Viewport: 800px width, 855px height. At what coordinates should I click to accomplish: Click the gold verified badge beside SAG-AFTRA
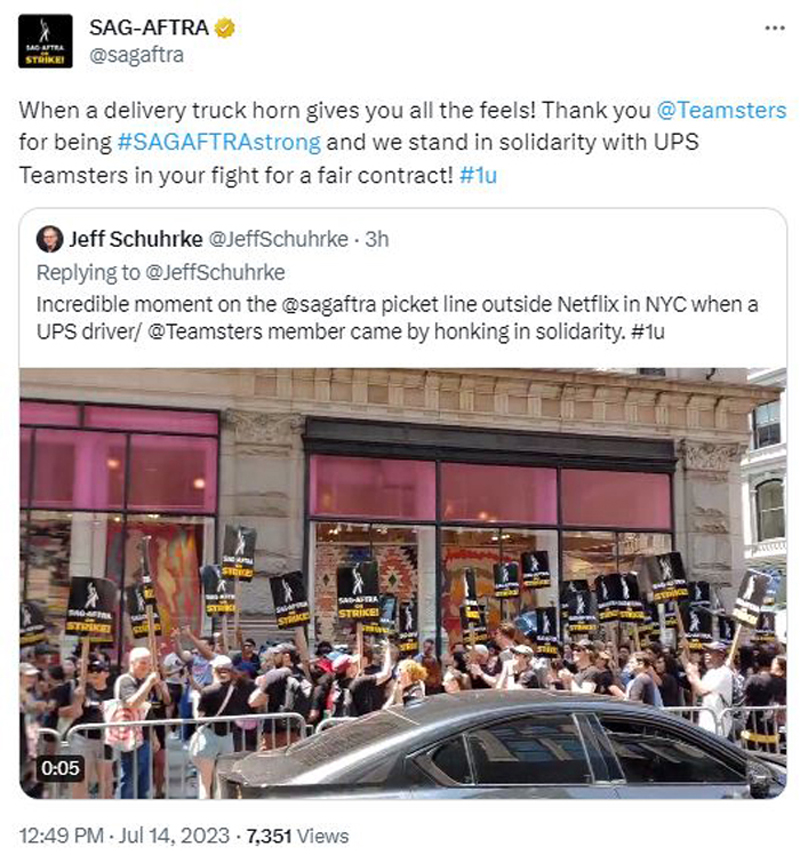[224, 27]
